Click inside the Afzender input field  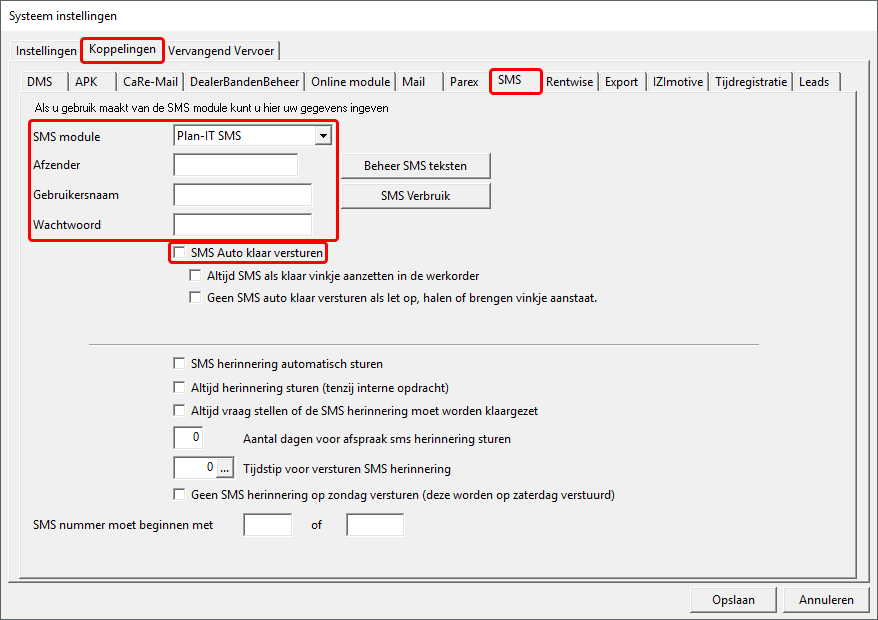[x=237, y=166]
